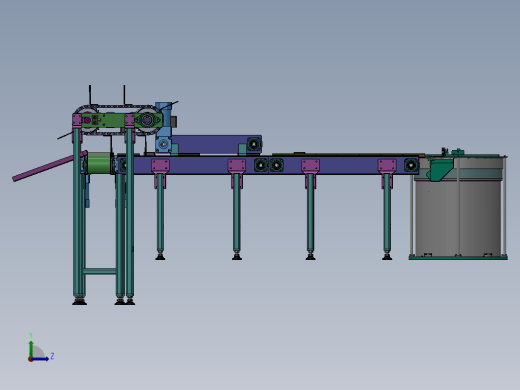Viewport: 520px width, 390px height.
Task: Click the Z label on the axis triad
Action: point(52,356)
